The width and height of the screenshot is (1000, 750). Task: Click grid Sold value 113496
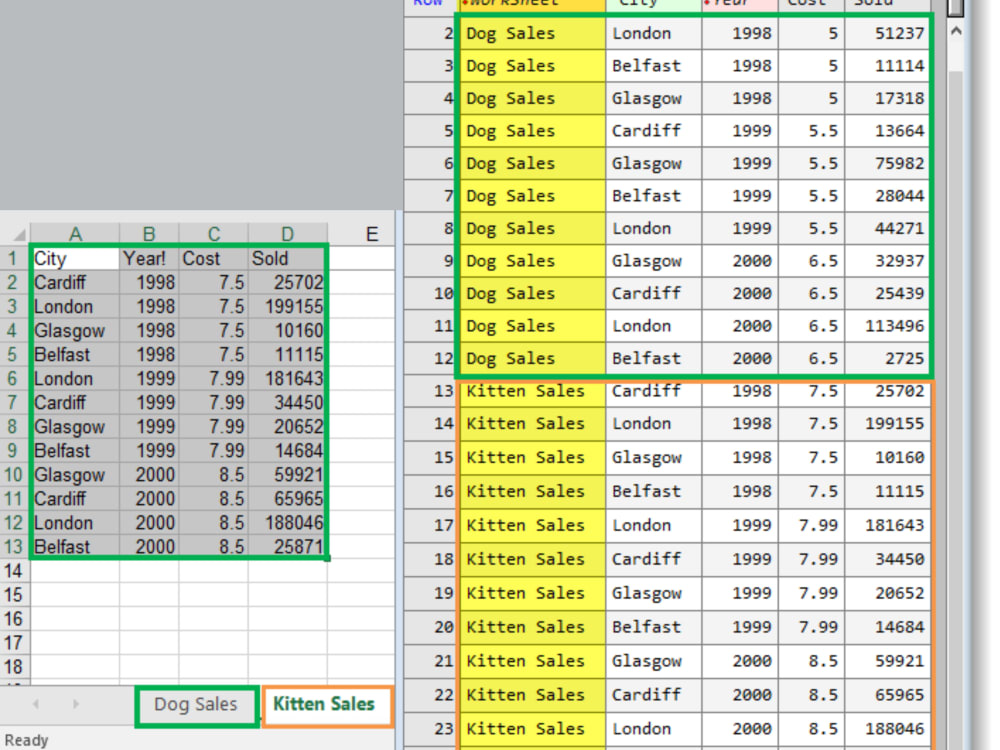click(886, 326)
